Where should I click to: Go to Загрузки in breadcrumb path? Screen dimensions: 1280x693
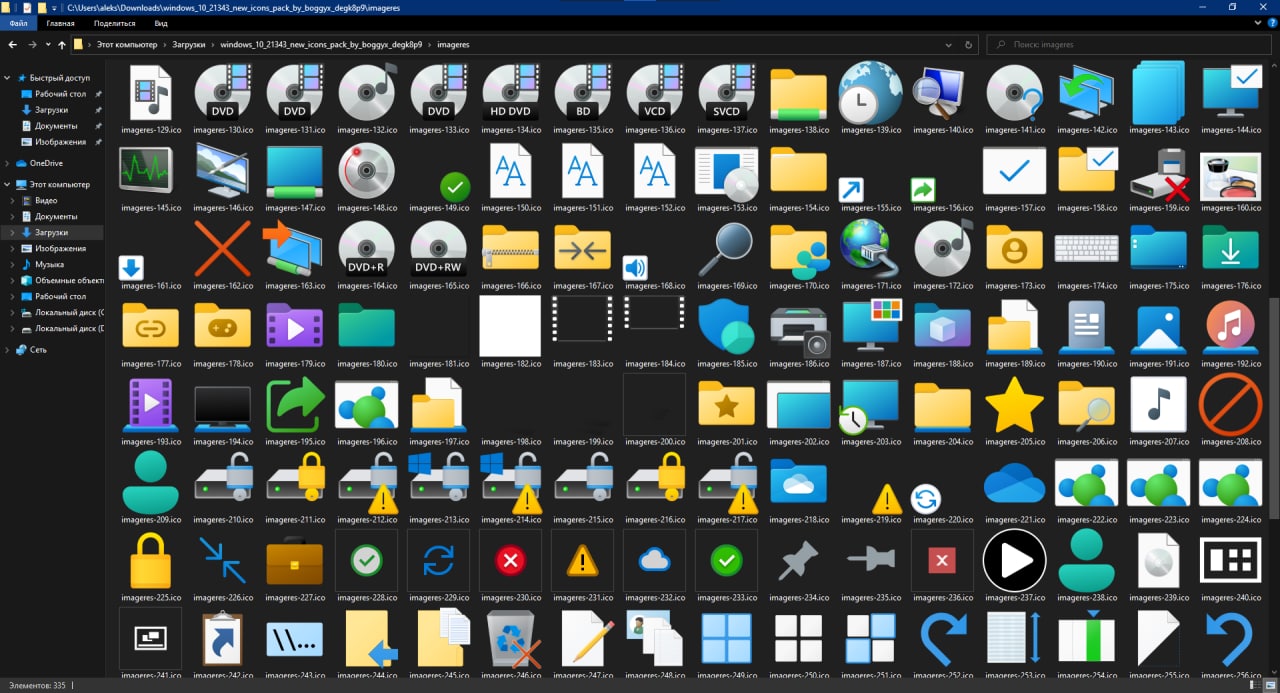pos(187,45)
